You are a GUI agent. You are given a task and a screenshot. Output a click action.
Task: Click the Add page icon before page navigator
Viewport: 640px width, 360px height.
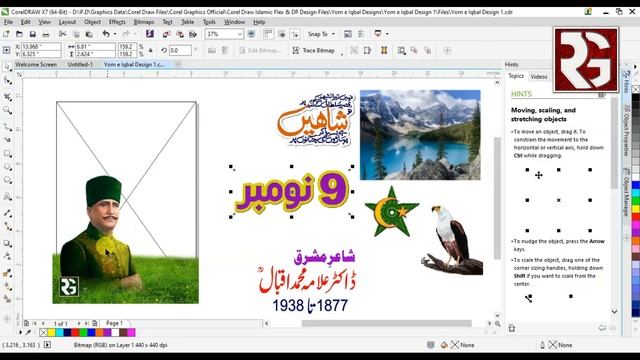click(26, 323)
